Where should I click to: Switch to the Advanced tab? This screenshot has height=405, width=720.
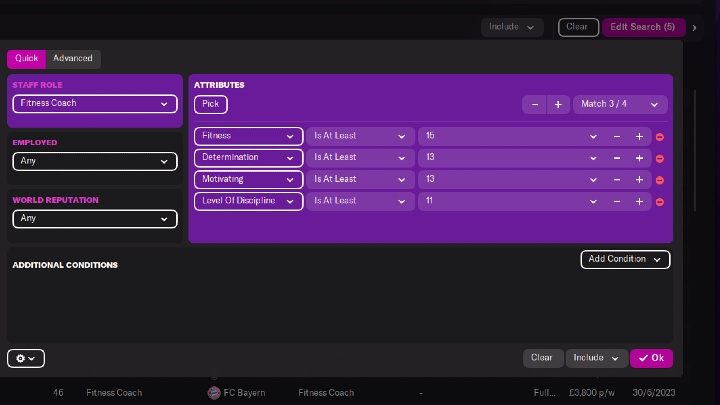point(73,59)
